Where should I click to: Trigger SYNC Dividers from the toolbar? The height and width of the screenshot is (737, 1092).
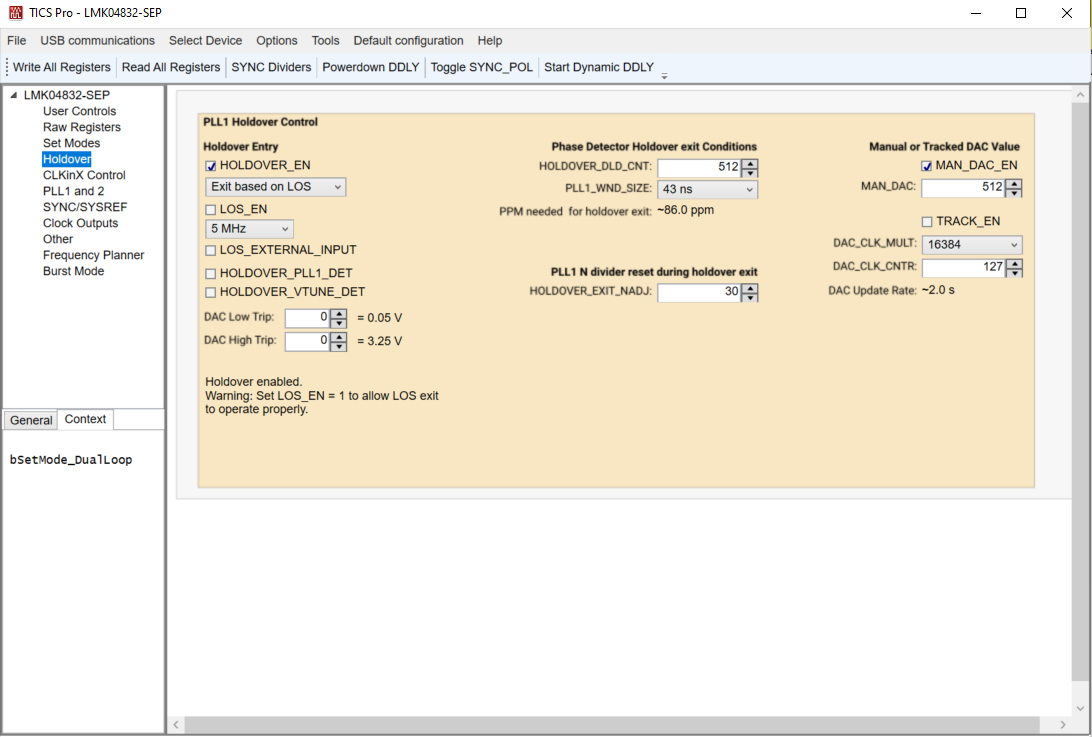tap(271, 67)
